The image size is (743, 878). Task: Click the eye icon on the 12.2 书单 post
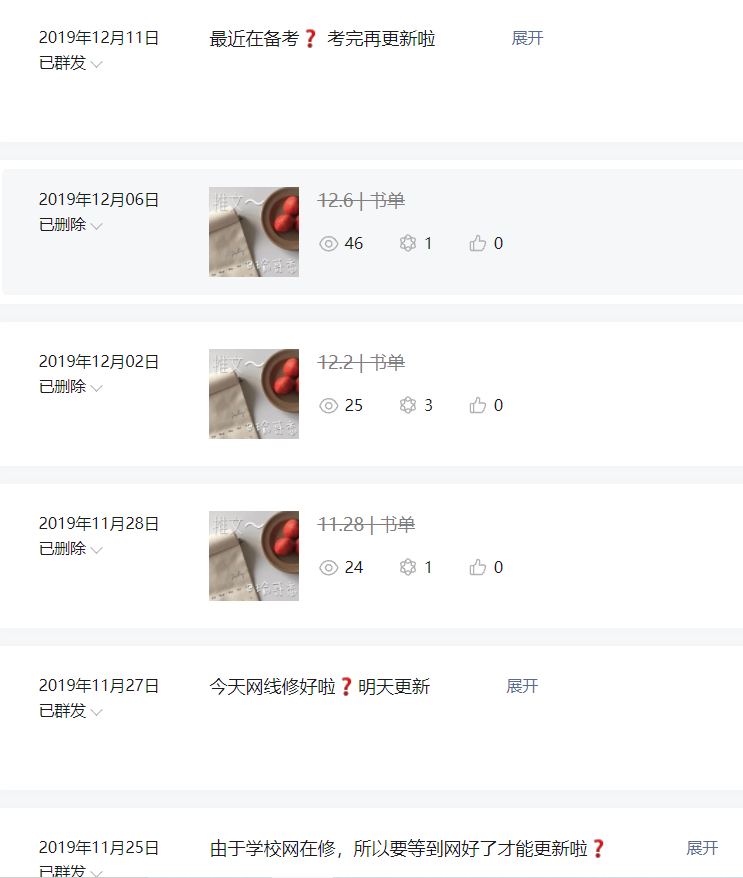pos(329,405)
